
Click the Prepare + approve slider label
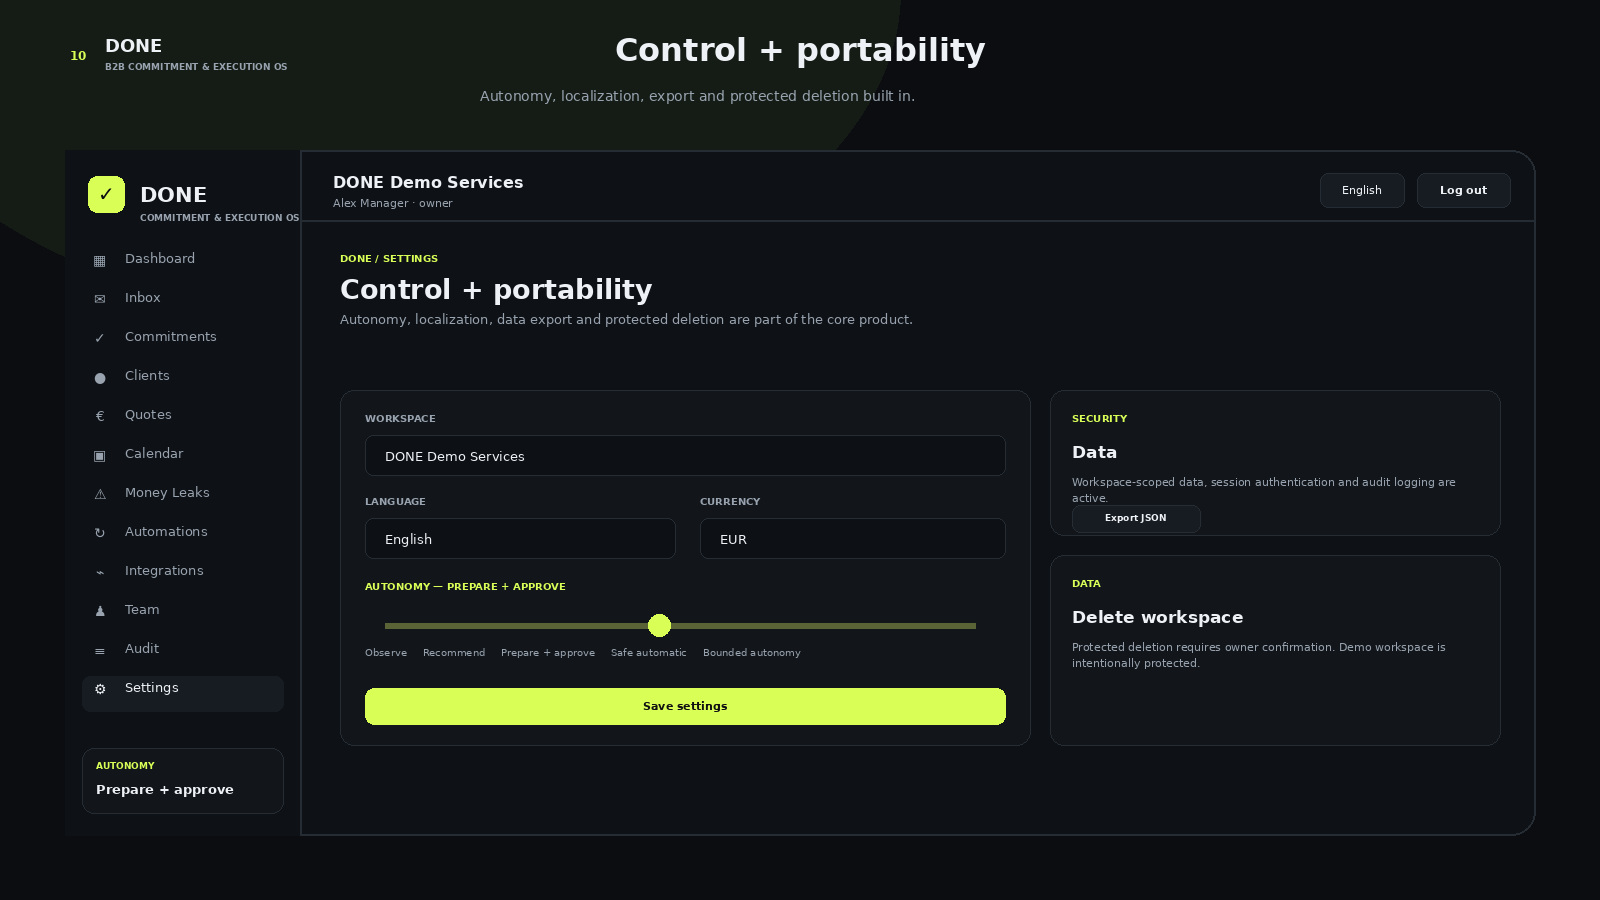pyautogui.click(x=548, y=653)
